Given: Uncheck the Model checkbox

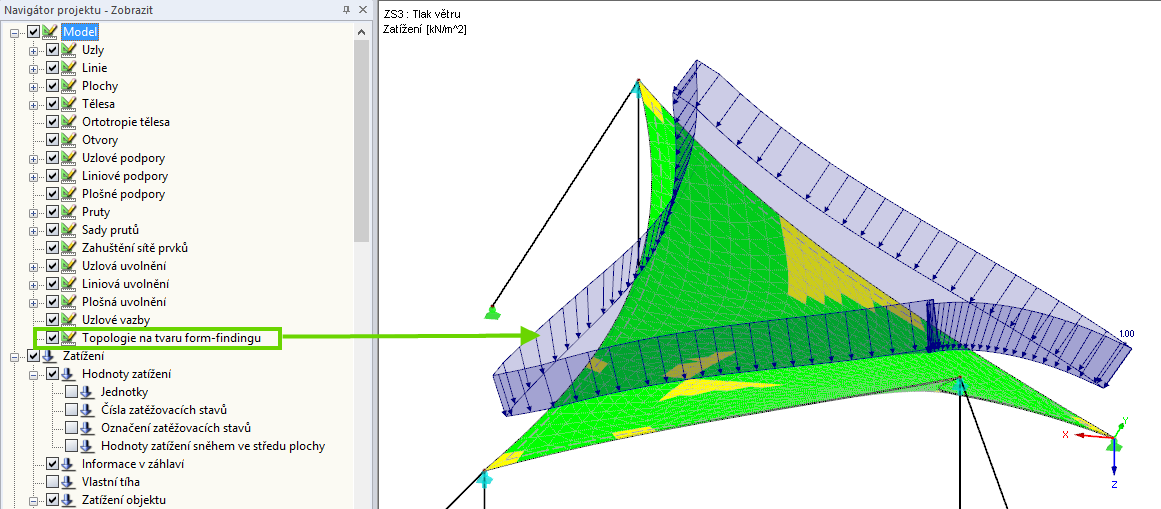Looking at the screenshot, I should pyautogui.click(x=33, y=32).
